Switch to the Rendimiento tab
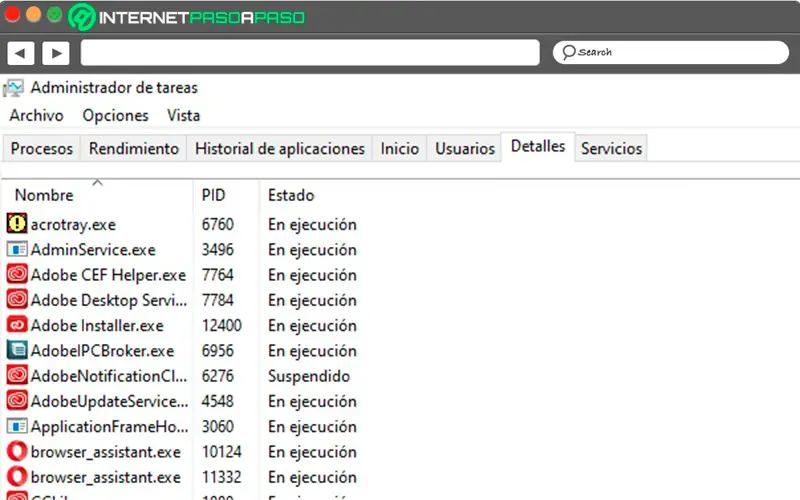The height and width of the screenshot is (500, 800). point(134,148)
